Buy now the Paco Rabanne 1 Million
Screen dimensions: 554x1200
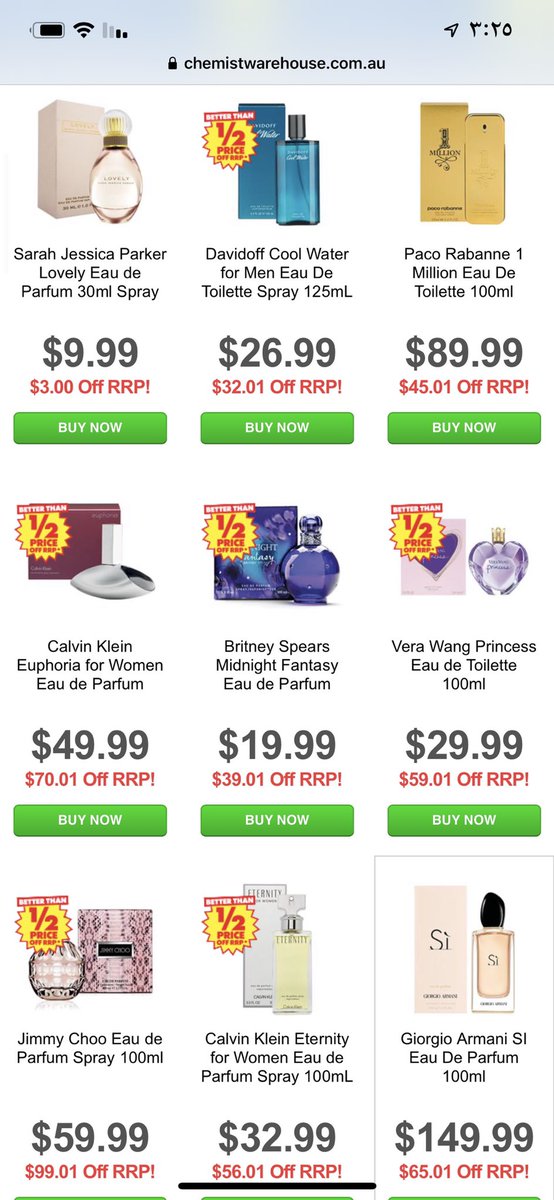pyautogui.click(x=464, y=428)
